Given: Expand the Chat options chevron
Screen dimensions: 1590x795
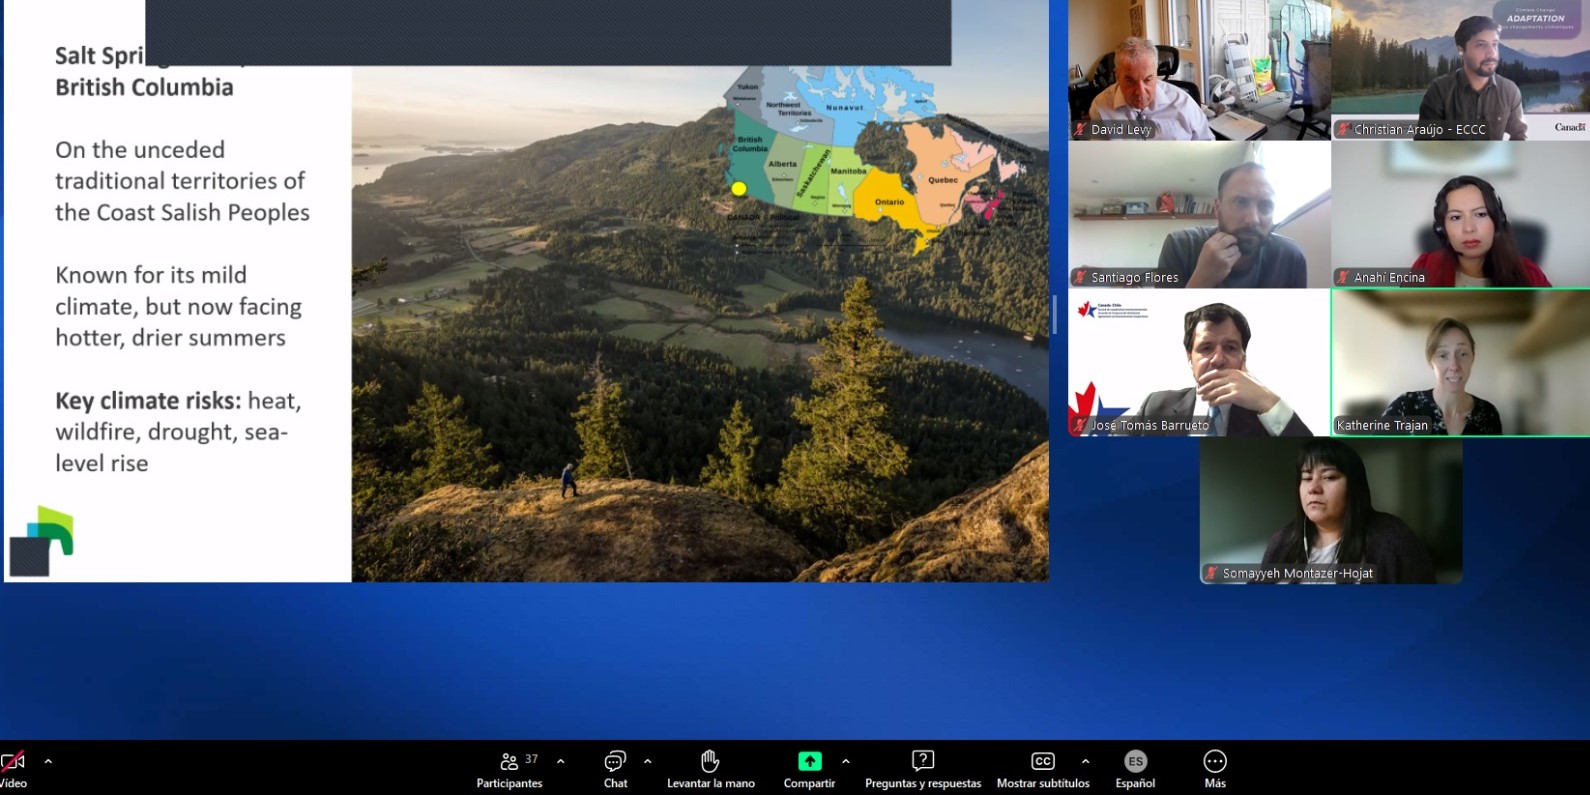Looking at the screenshot, I should tap(648, 762).
